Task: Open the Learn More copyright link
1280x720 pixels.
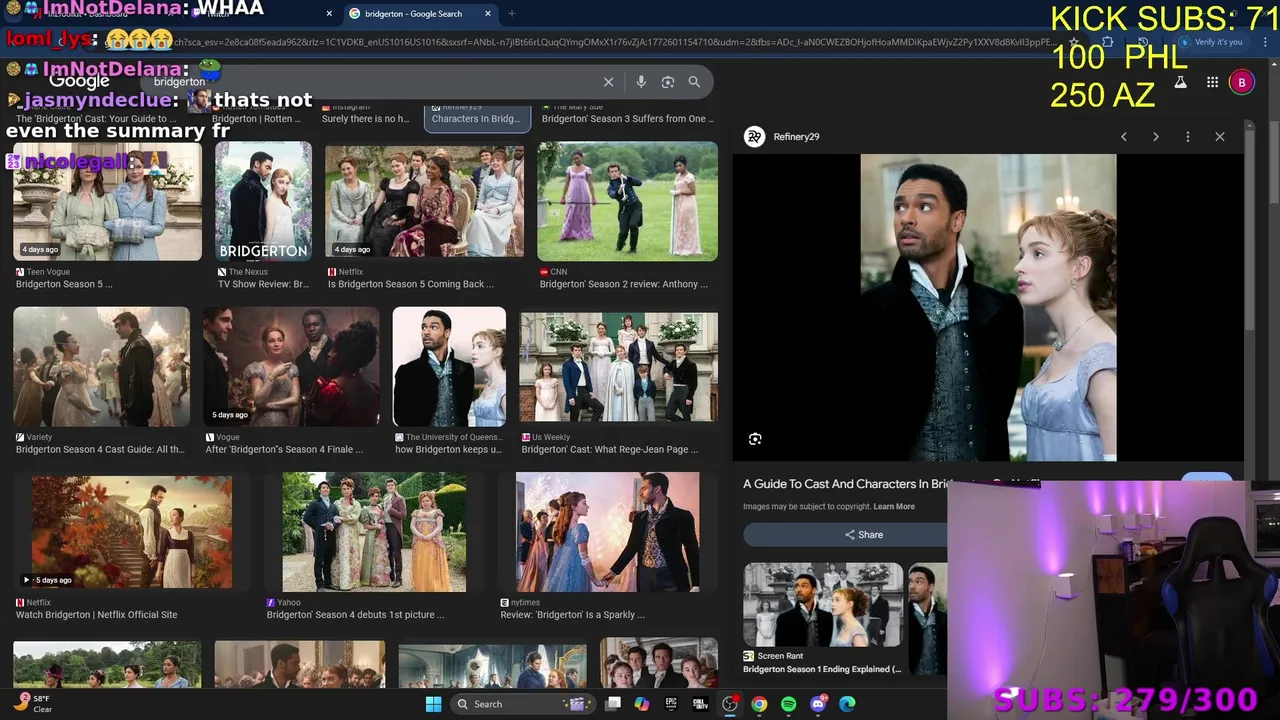Action: (x=894, y=507)
